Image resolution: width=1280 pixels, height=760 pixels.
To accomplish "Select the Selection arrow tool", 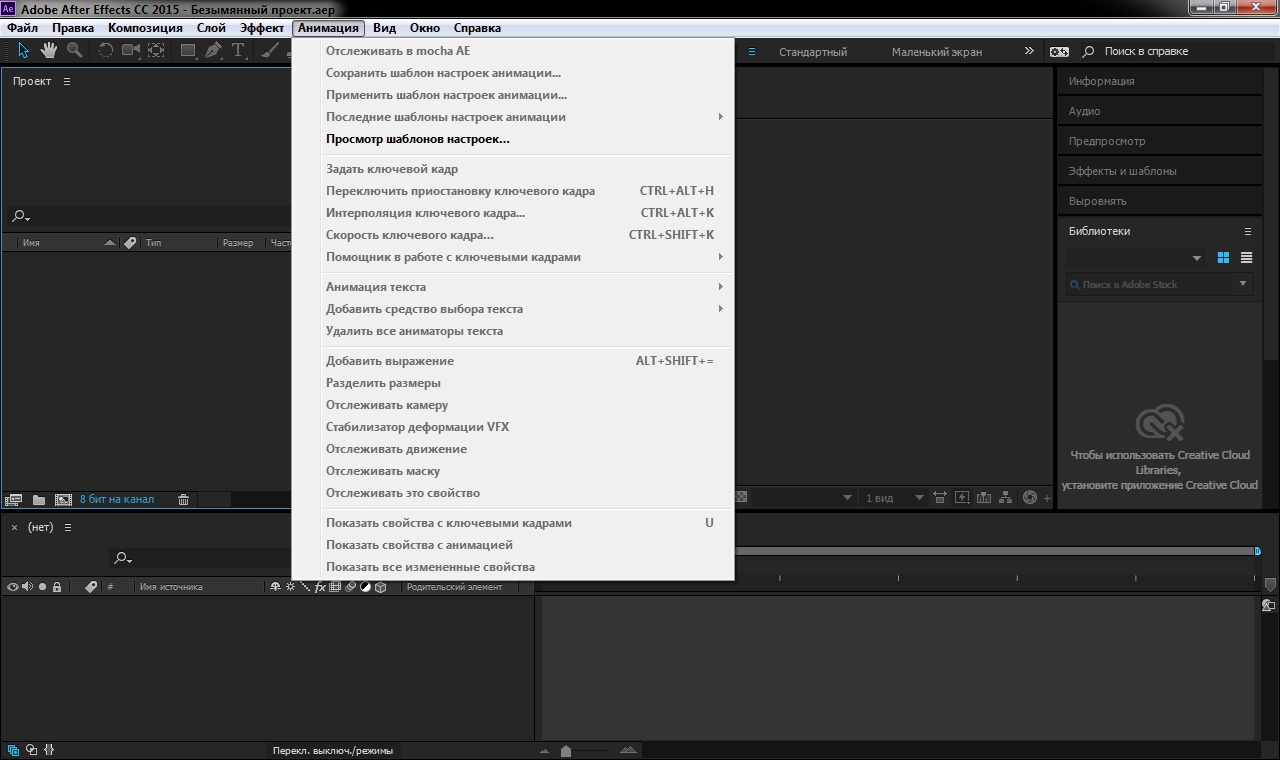I will [23, 50].
